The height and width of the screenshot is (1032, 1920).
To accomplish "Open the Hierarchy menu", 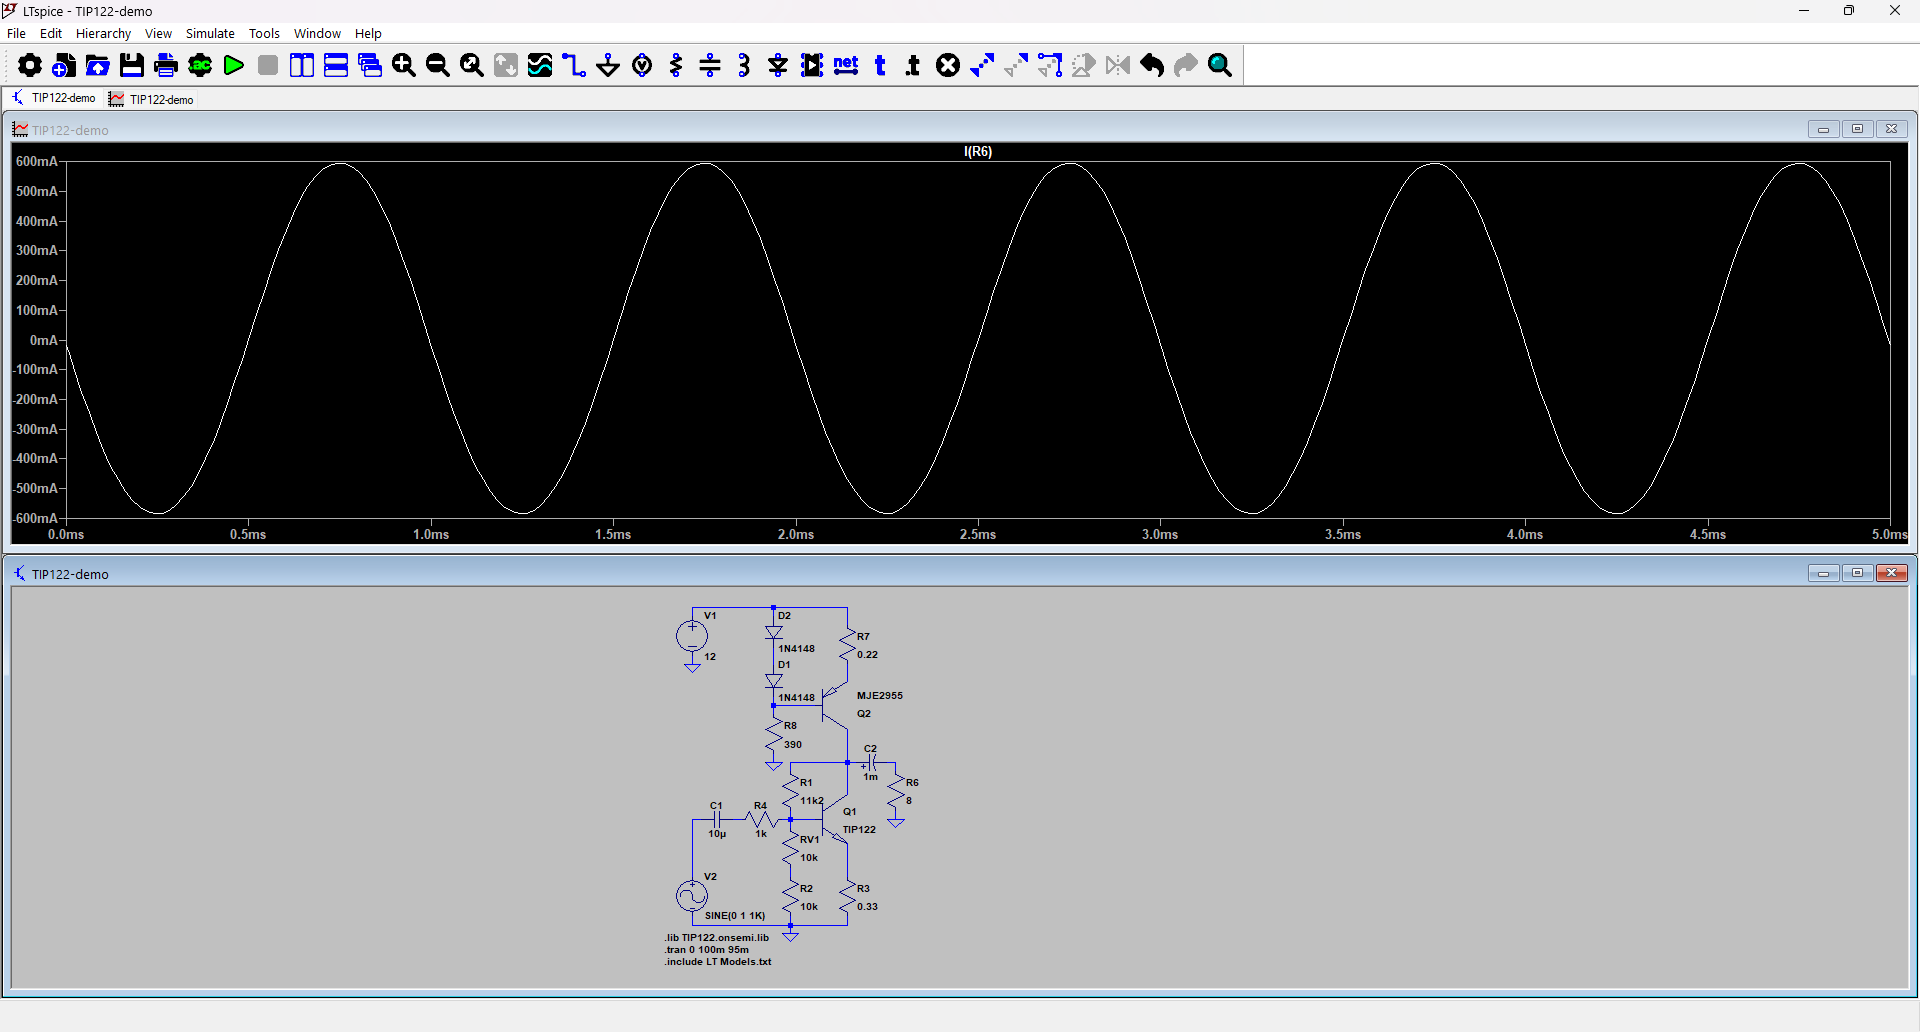I will pyautogui.click(x=103, y=33).
